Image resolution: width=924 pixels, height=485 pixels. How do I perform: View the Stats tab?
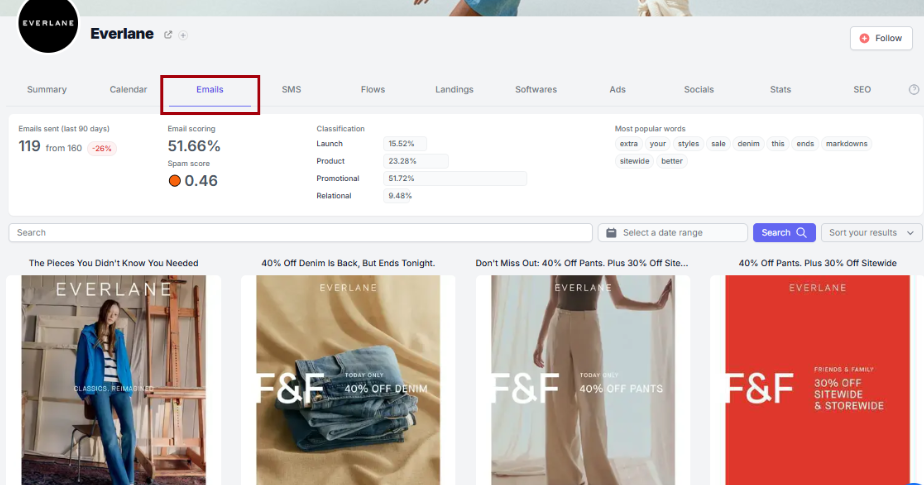pyautogui.click(x=780, y=90)
